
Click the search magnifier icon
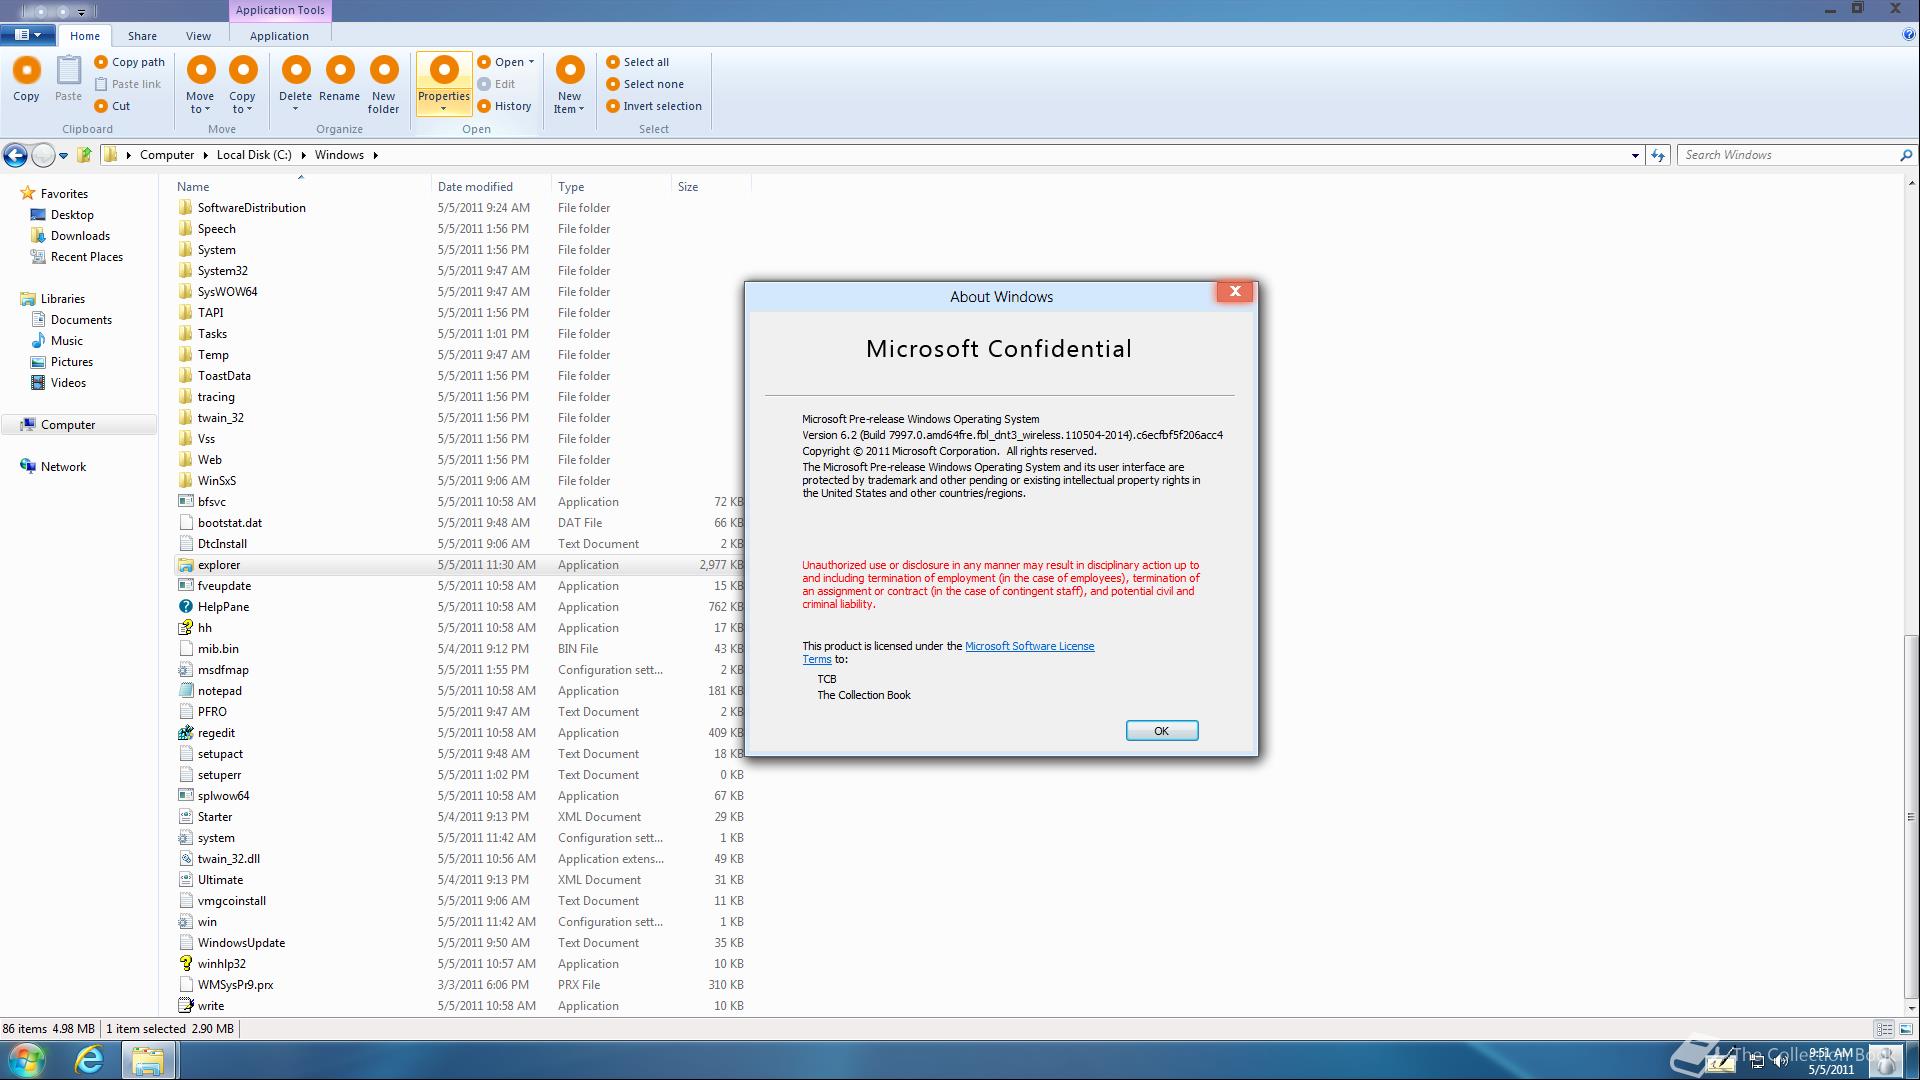tap(1905, 155)
